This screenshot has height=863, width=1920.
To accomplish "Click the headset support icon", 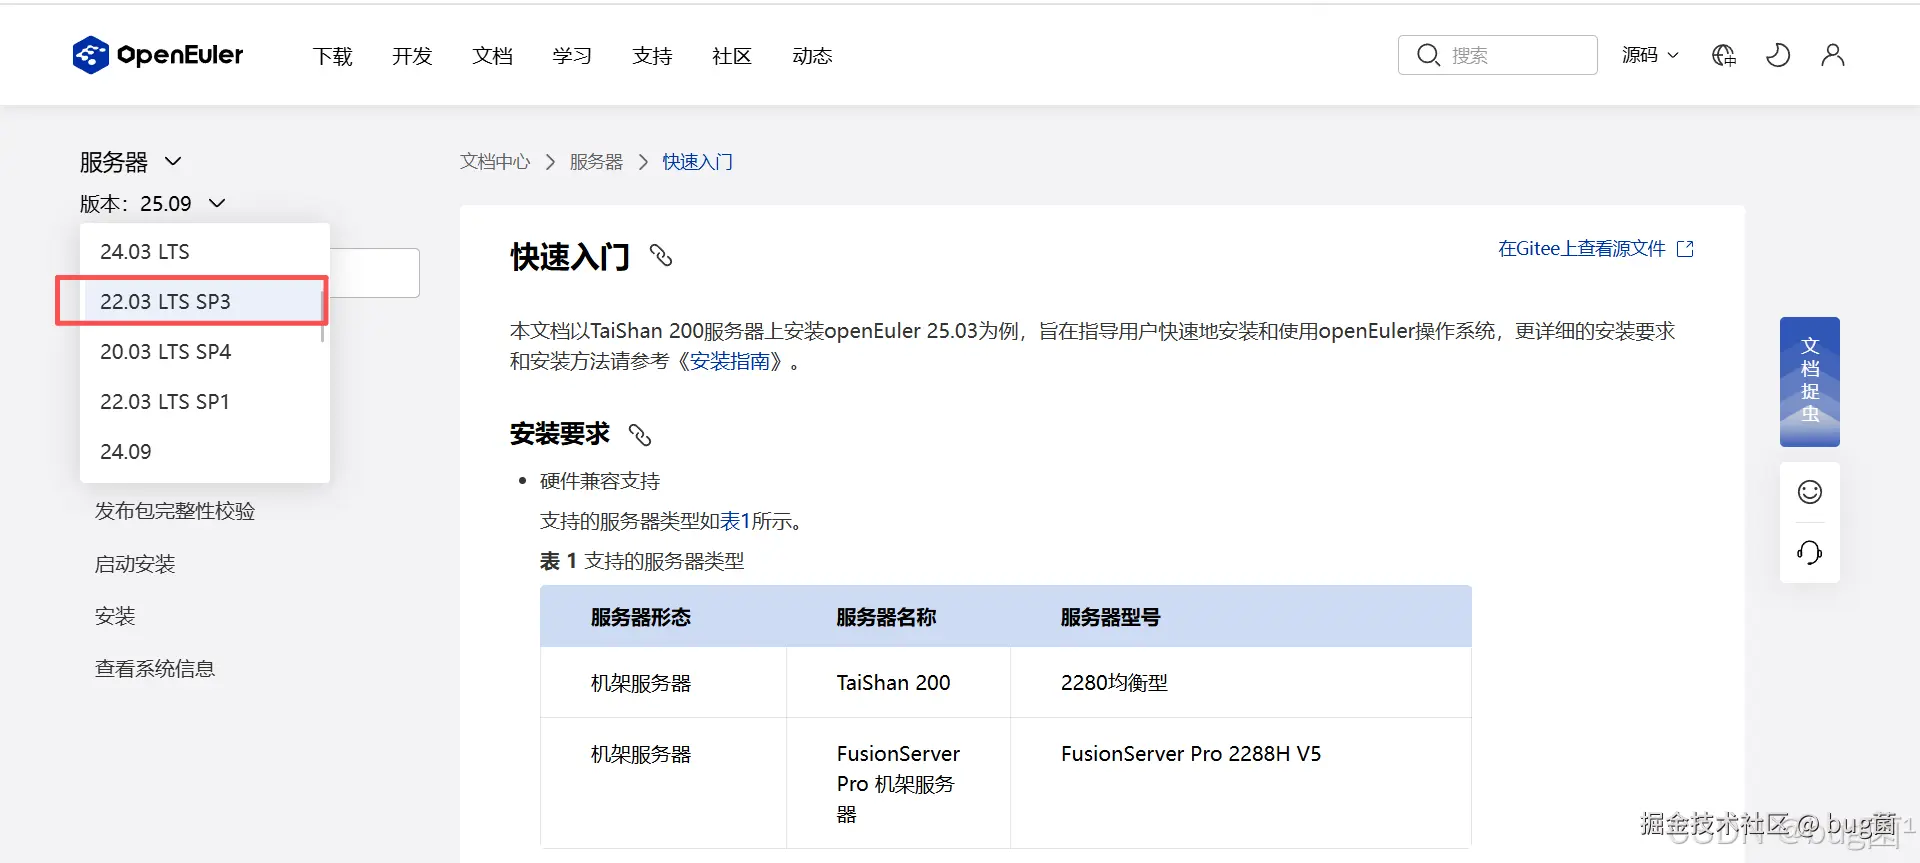I will 1810,552.
